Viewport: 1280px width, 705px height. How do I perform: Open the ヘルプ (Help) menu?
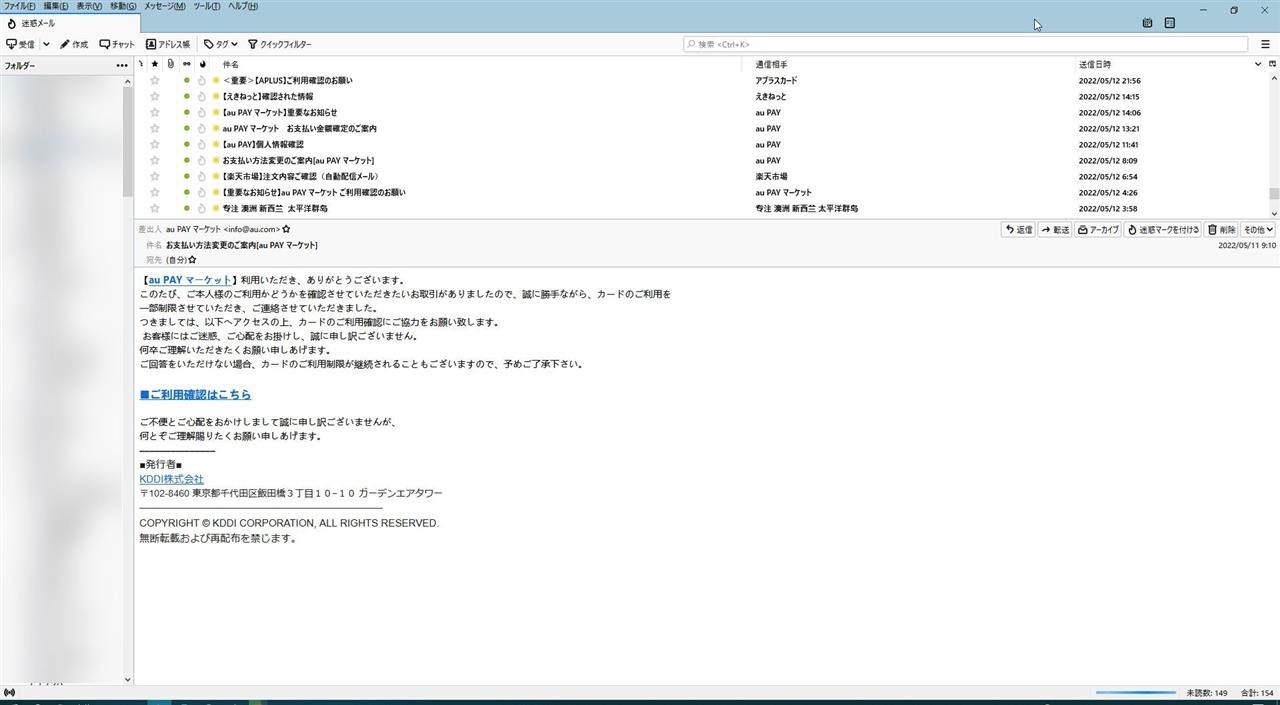click(242, 6)
